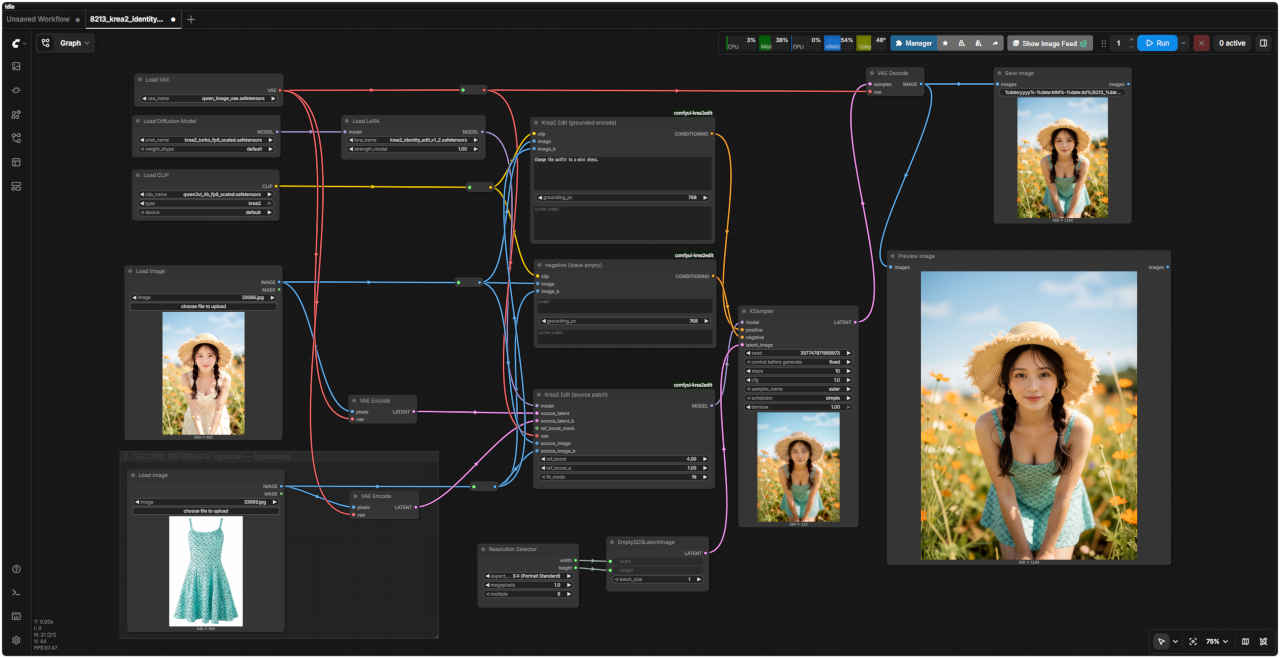Collapse the Load LoRA node
The width and height of the screenshot is (1280, 658).
[347, 121]
